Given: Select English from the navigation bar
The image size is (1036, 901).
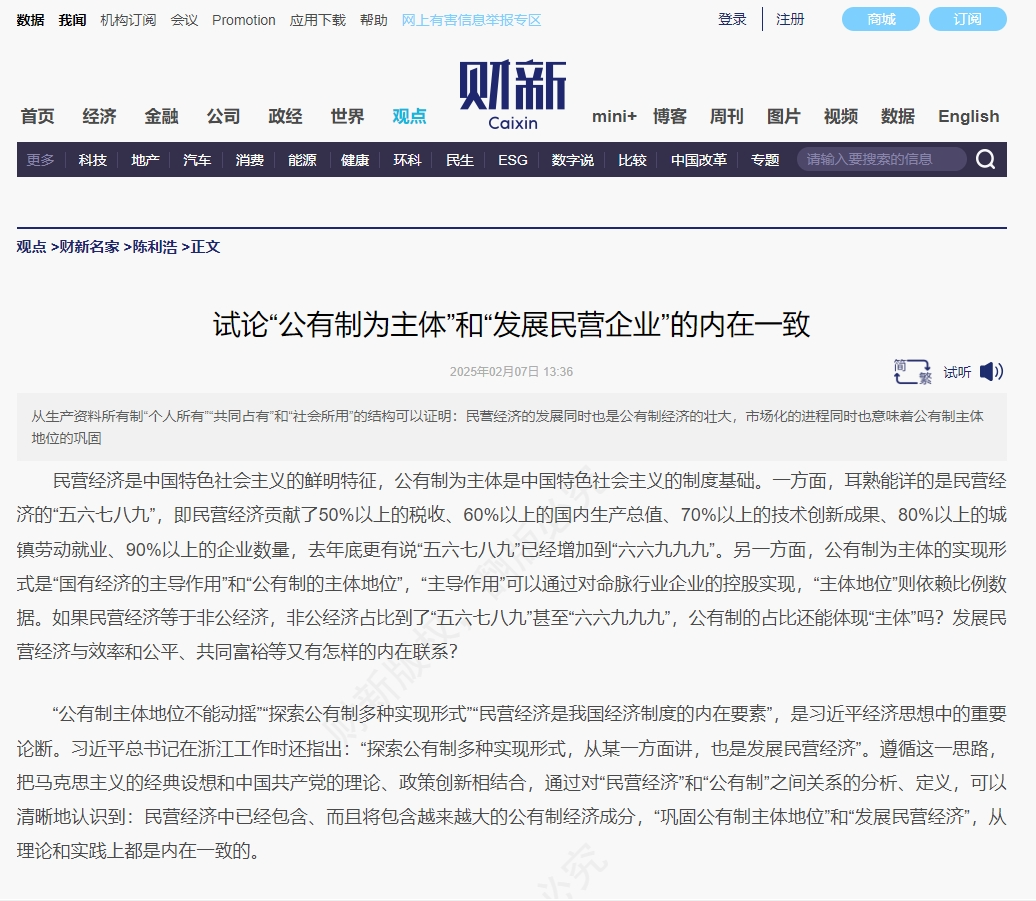Looking at the screenshot, I should pos(967,116).
